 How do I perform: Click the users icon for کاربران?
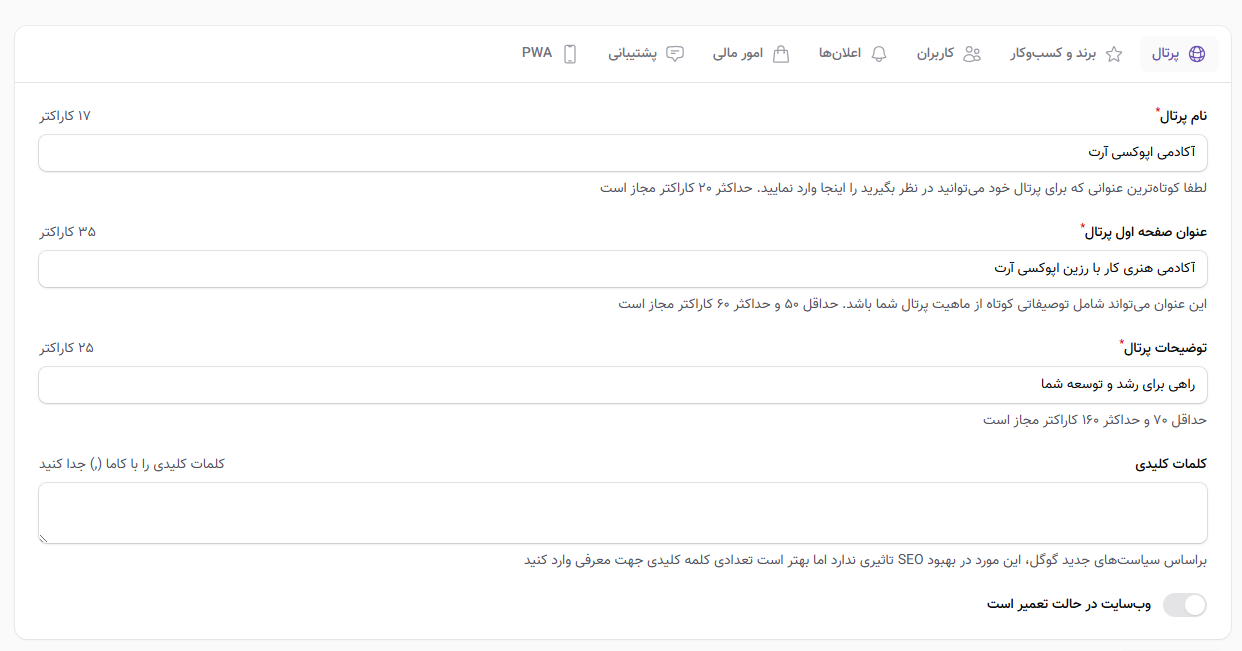[972, 54]
